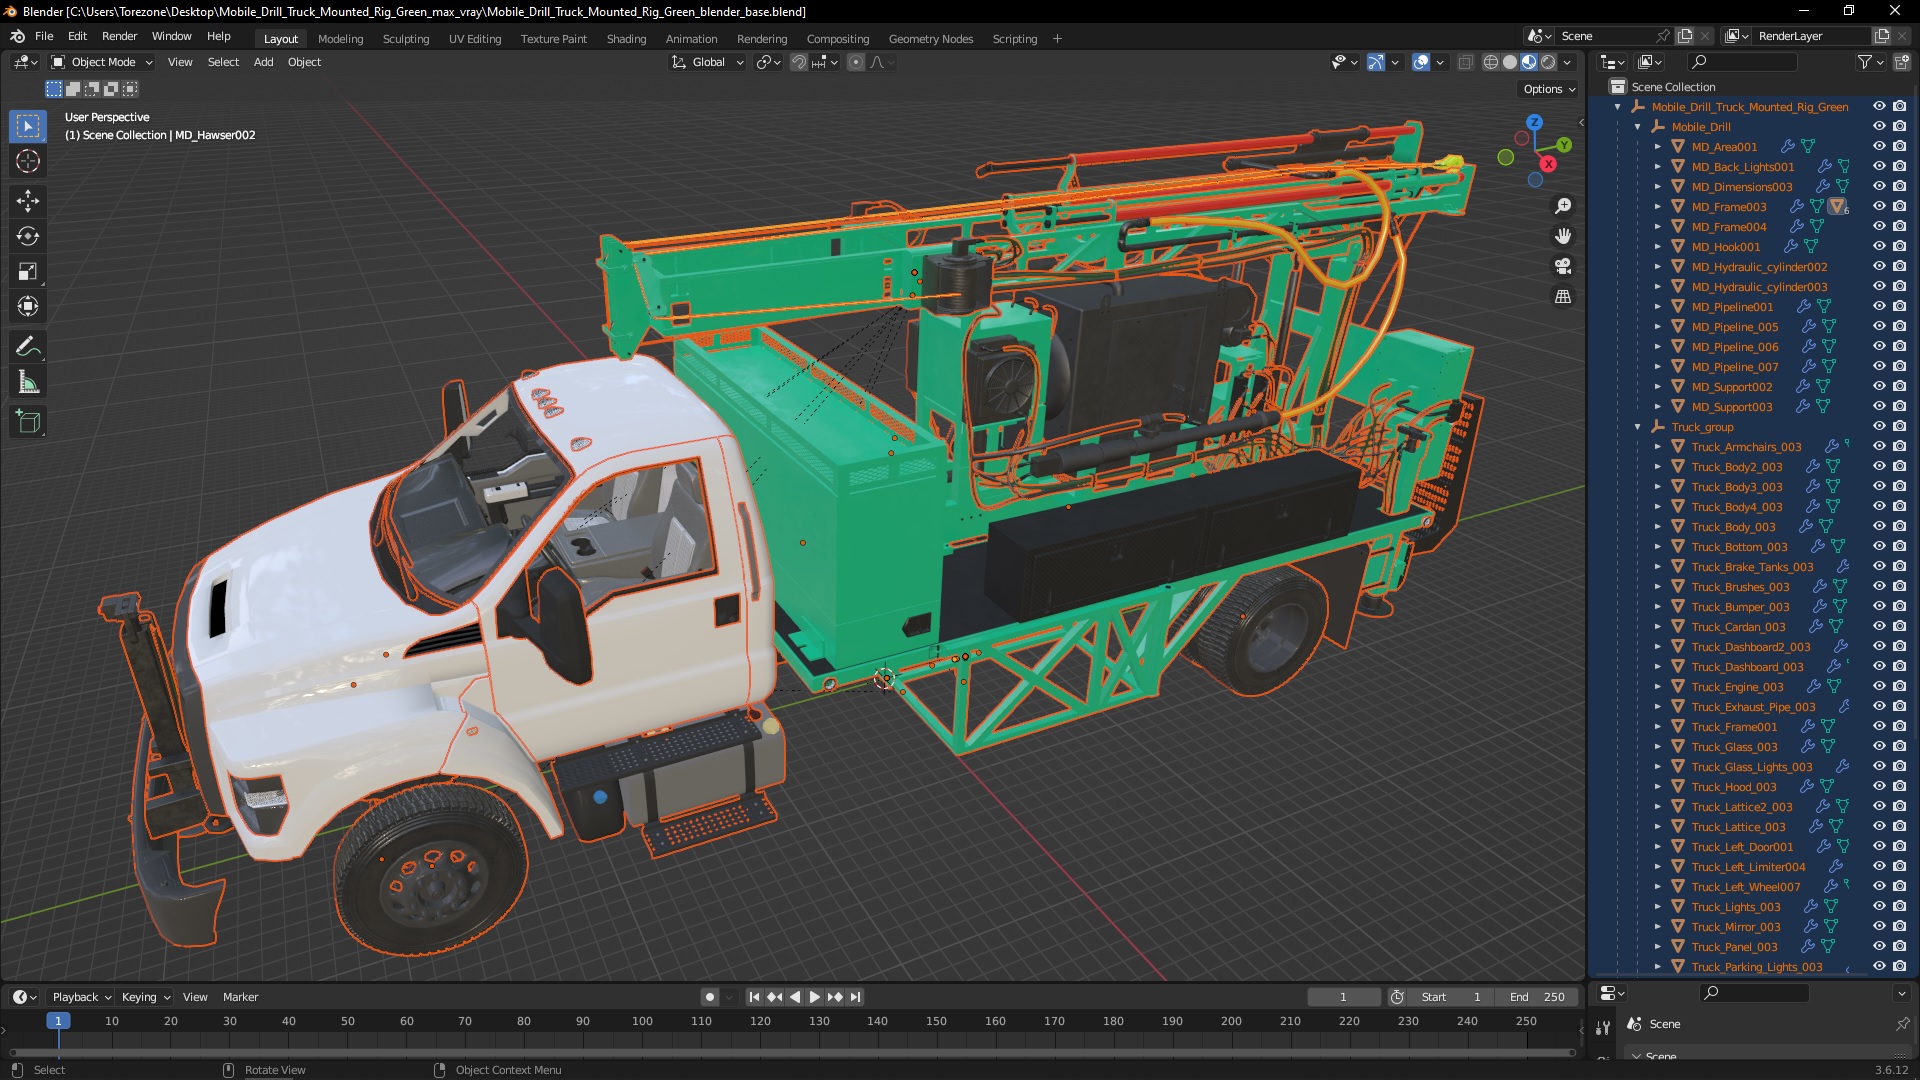Toggle camera view icon

[x=1563, y=266]
